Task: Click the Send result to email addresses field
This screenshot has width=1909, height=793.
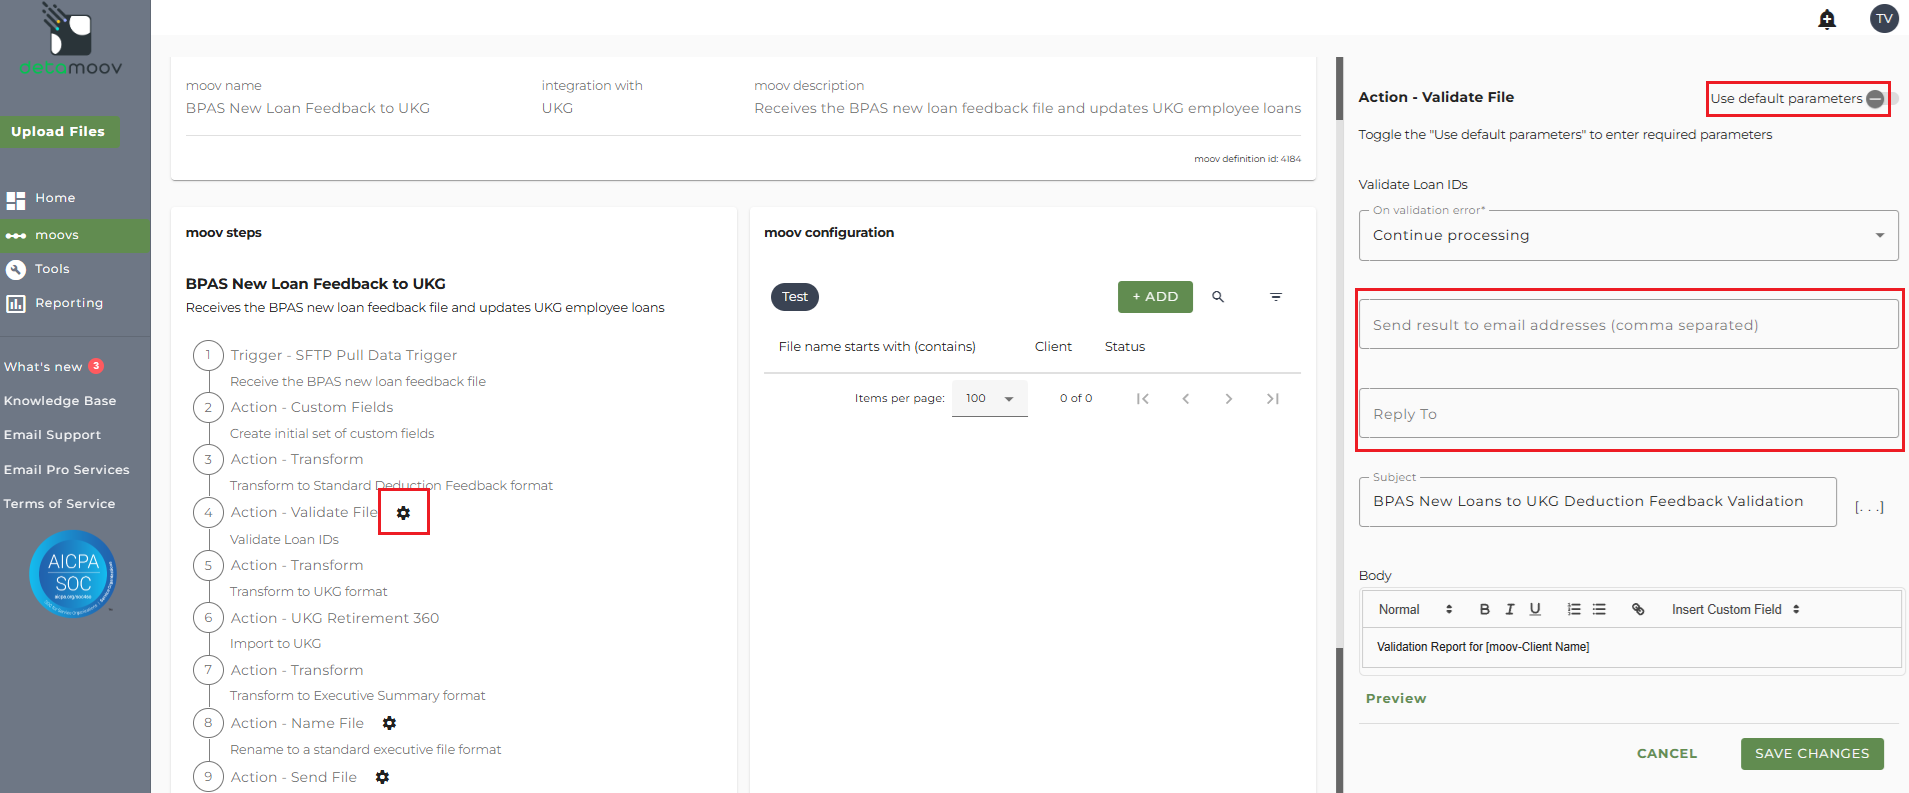Action: [1628, 325]
